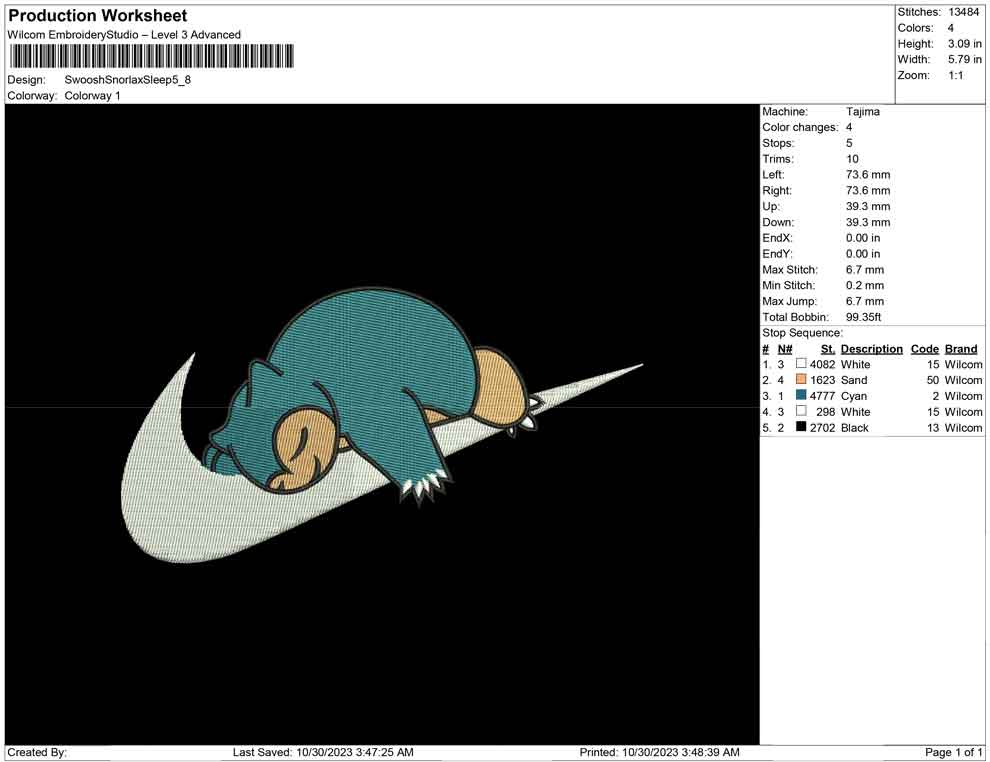Select the design name SwooshSnorlaxSleep5_8
This screenshot has height=762, width=990.
coord(127,80)
